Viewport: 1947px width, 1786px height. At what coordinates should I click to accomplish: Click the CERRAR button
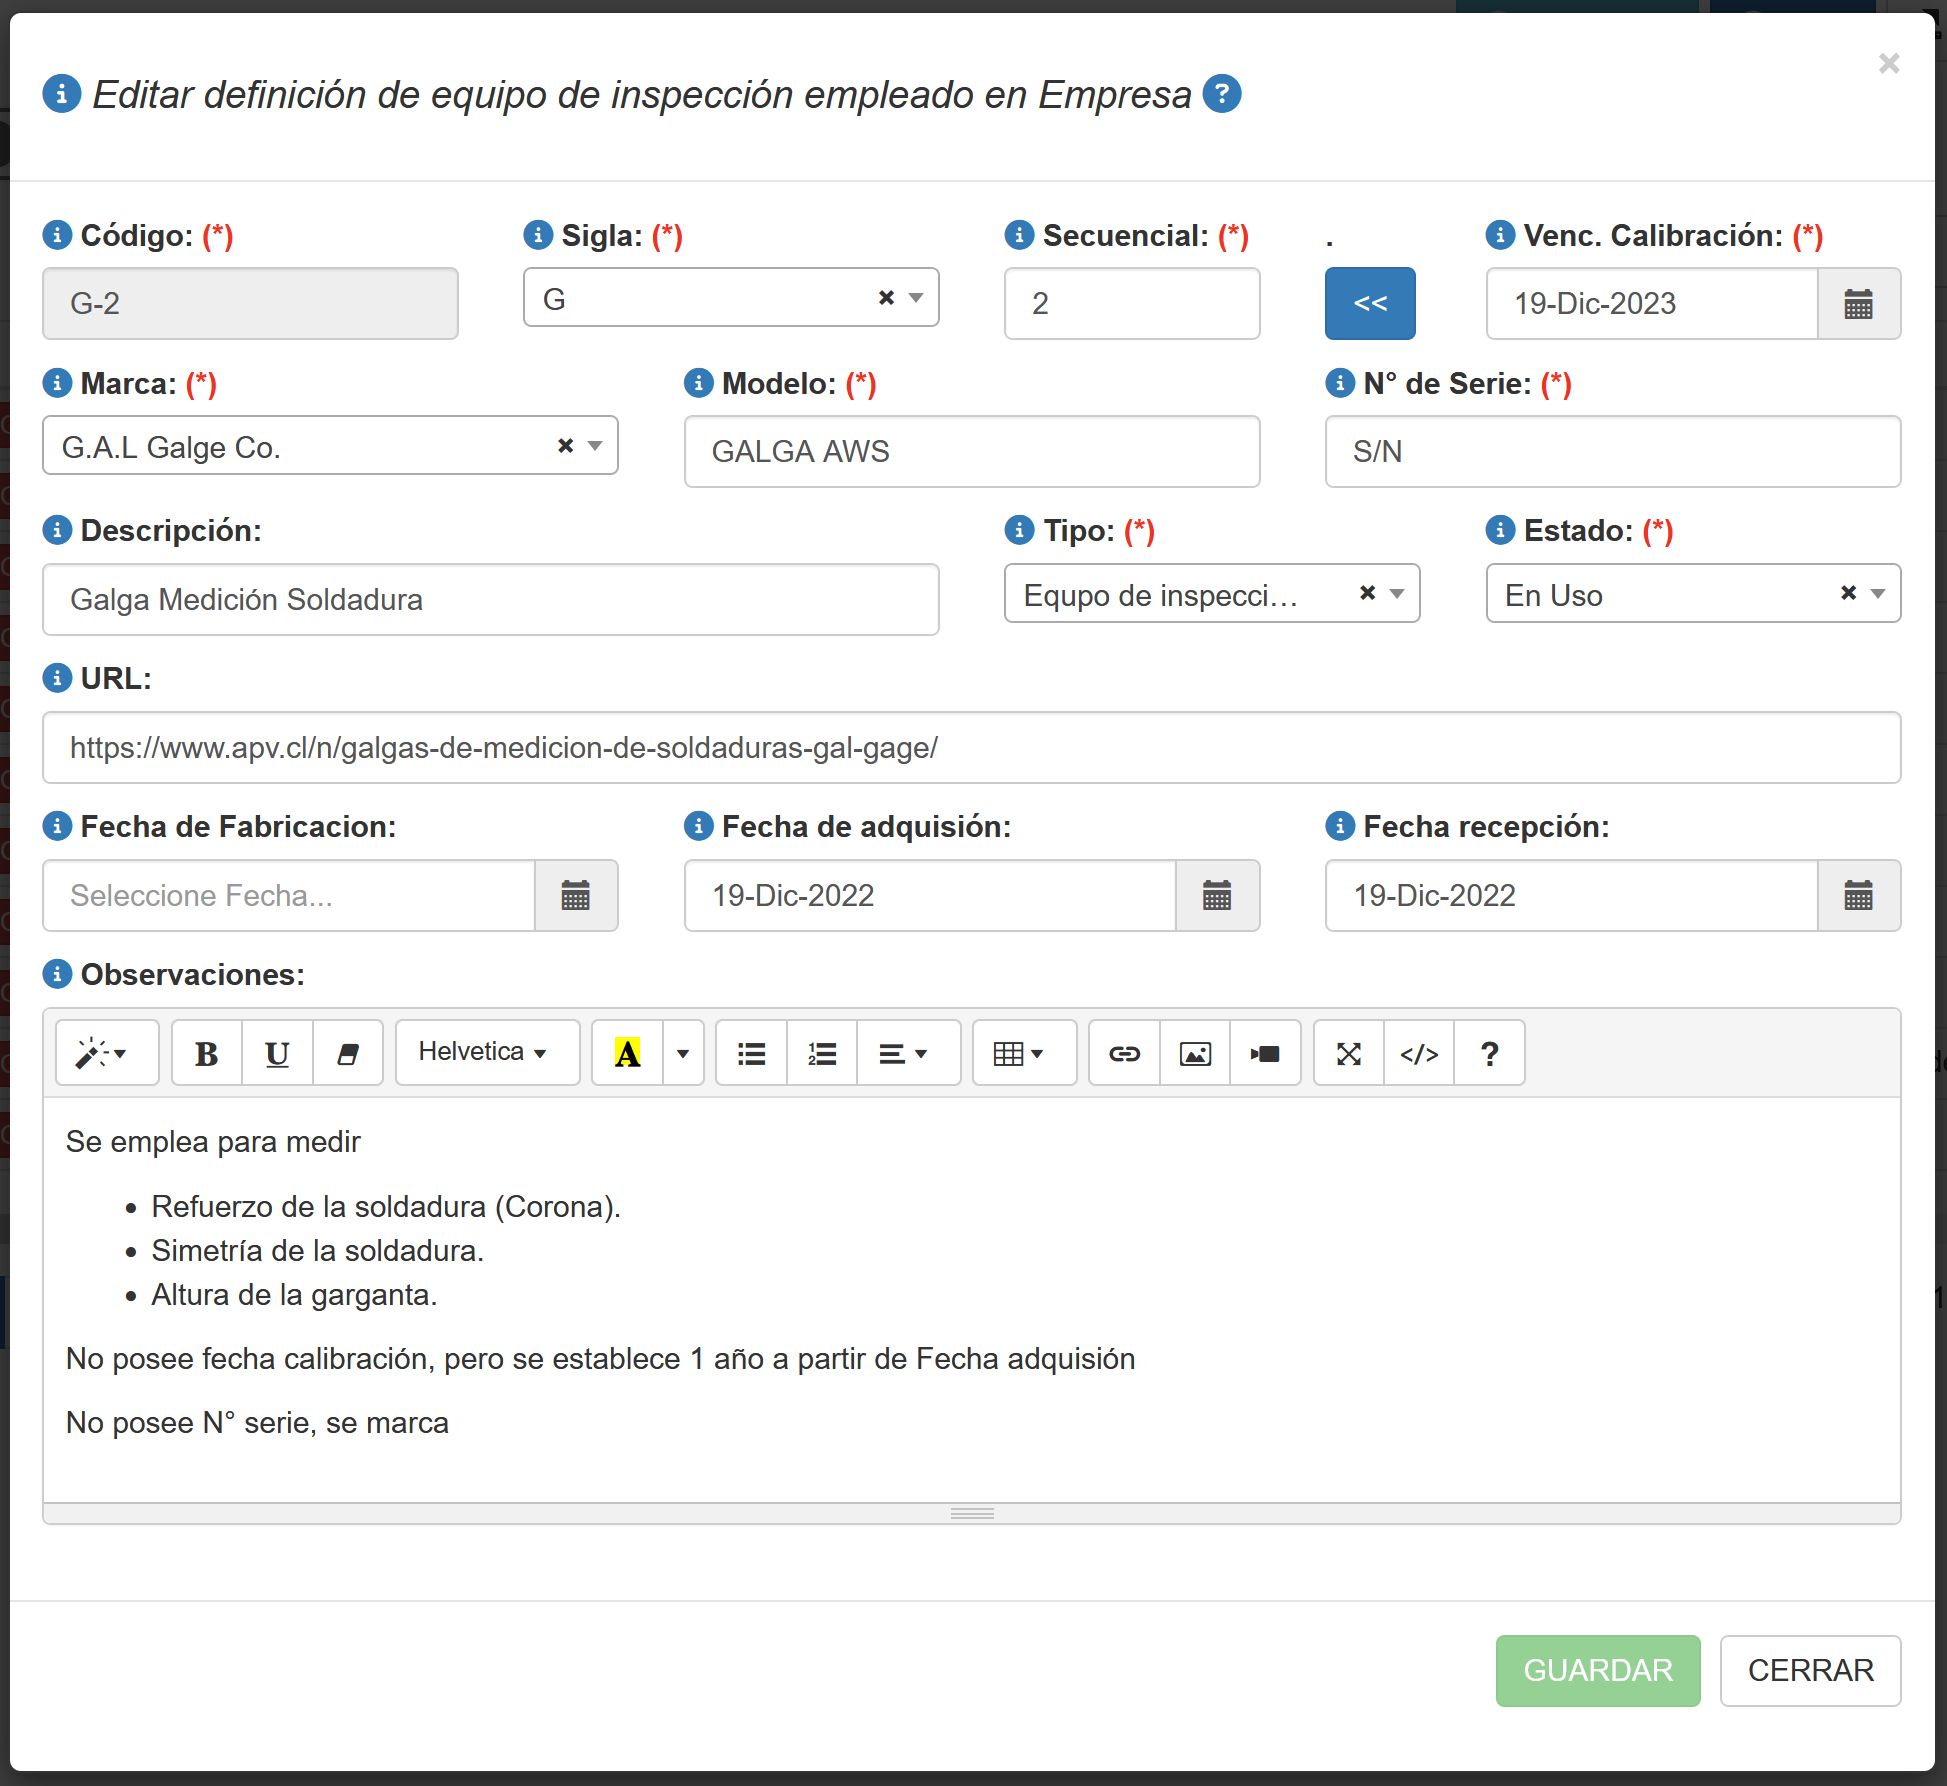click(1810, 1671)
